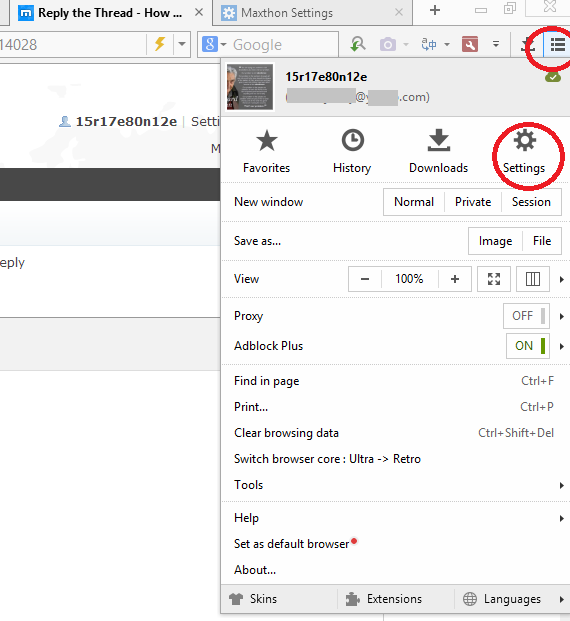Expand the View submenu arrow

click(x=562, y=280)
